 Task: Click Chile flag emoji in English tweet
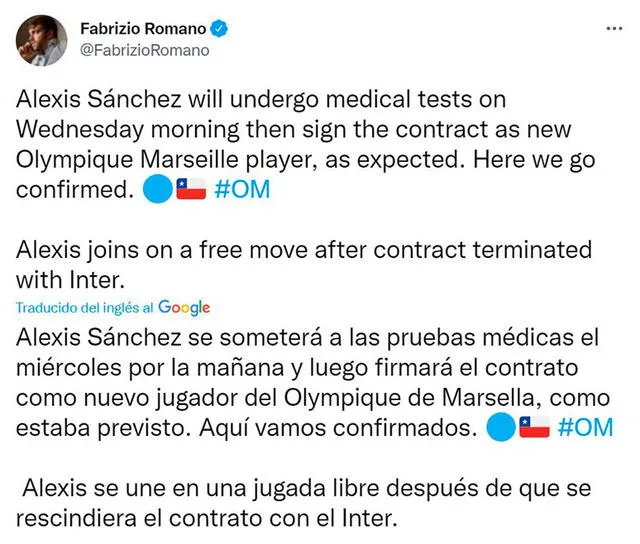[x=191, y=189]
